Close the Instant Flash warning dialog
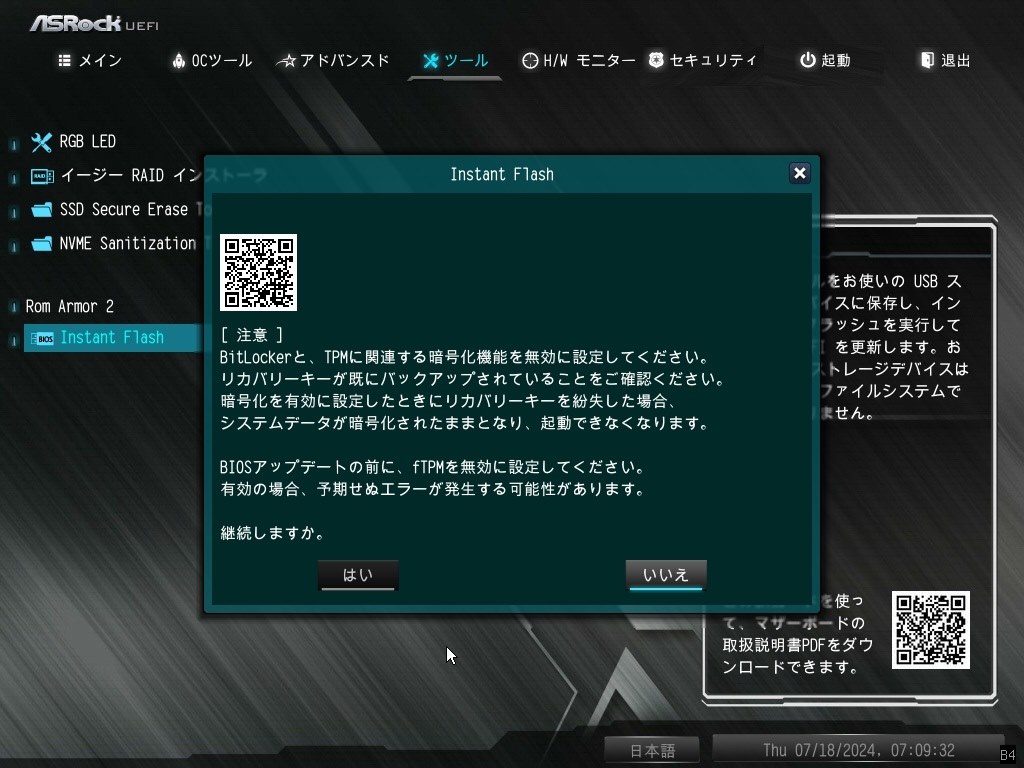The height and width of the screenshot is (768, 1024). pos(799,173)
